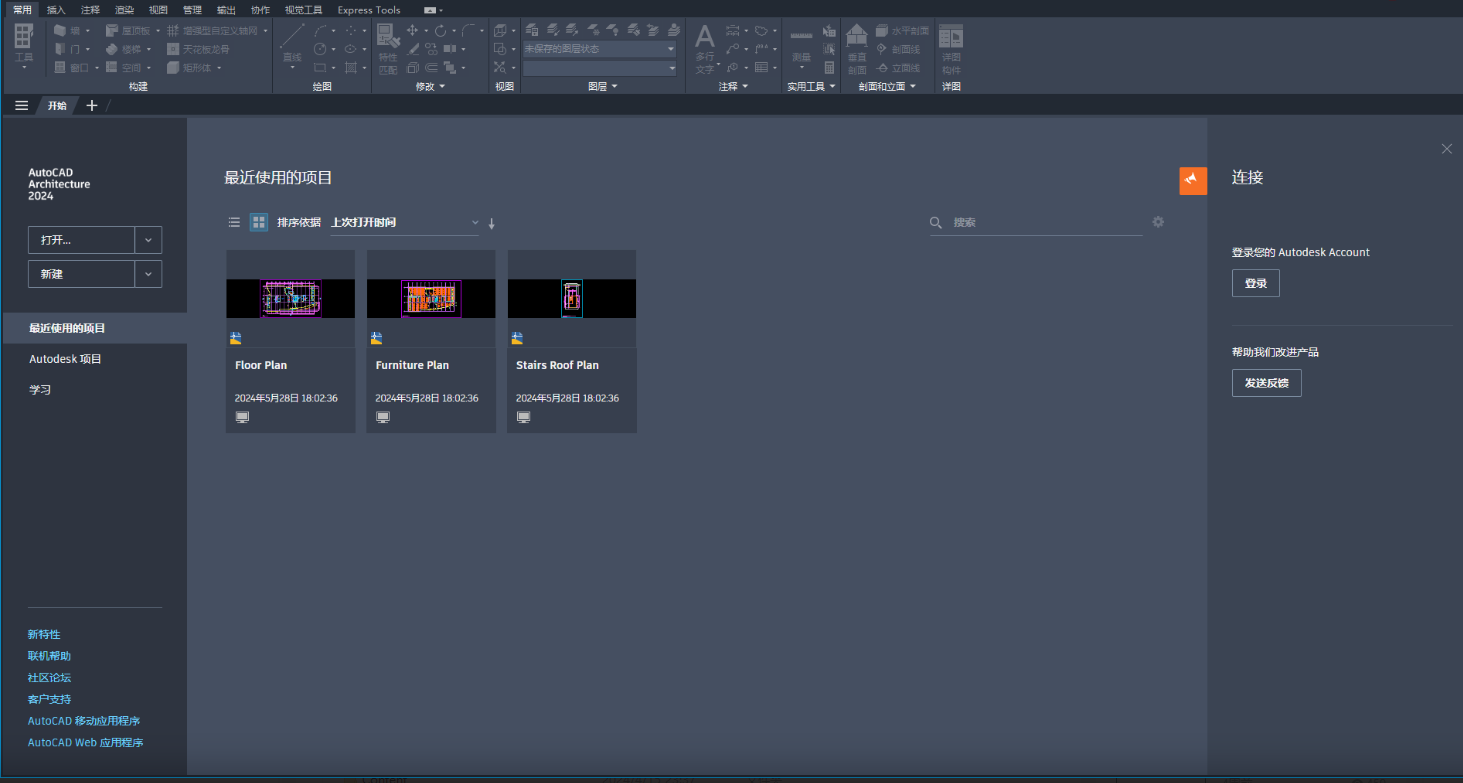Viewport: 1463px width, 783px height.
Task: Open the Layer Properties manager icon
Action: coord(531,30)
